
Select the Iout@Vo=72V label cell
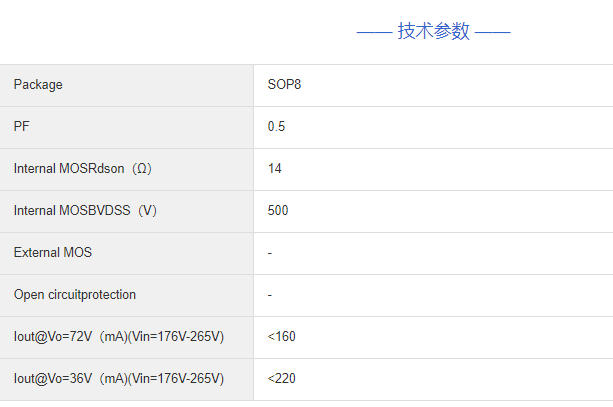click(x=118, y=337)
